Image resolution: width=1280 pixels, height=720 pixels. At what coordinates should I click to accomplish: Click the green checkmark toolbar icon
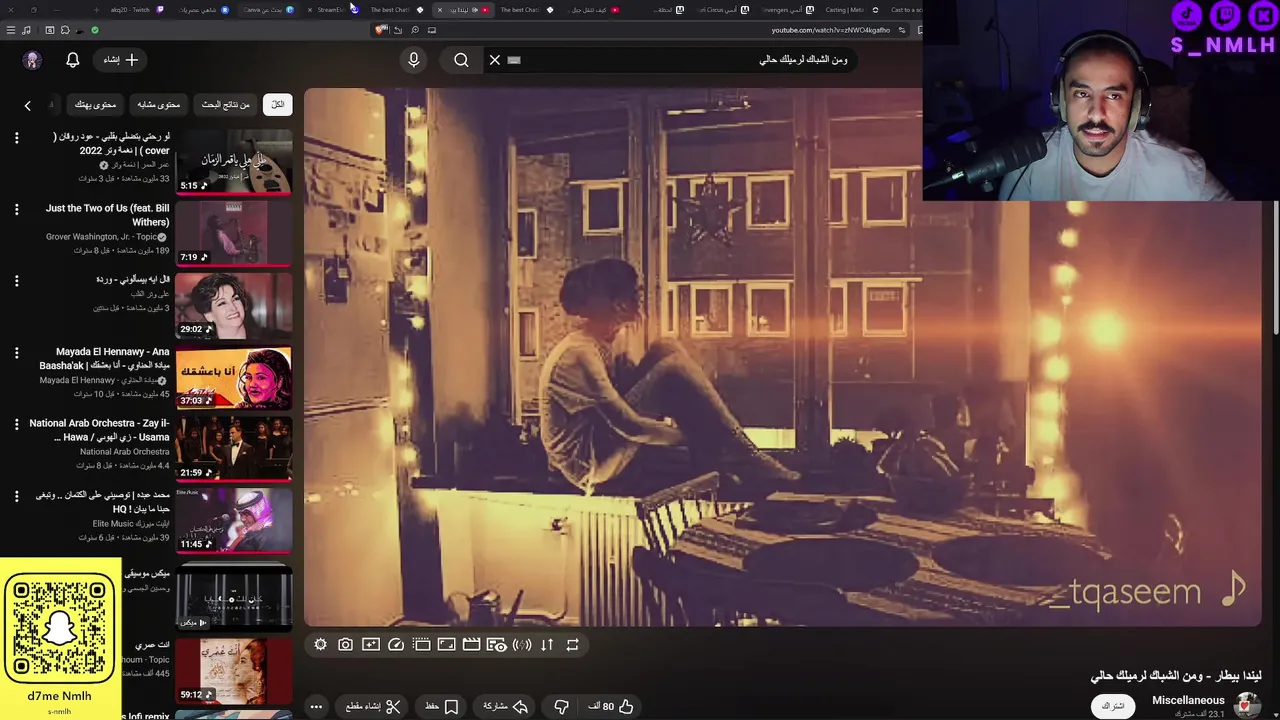click(95, 30)
